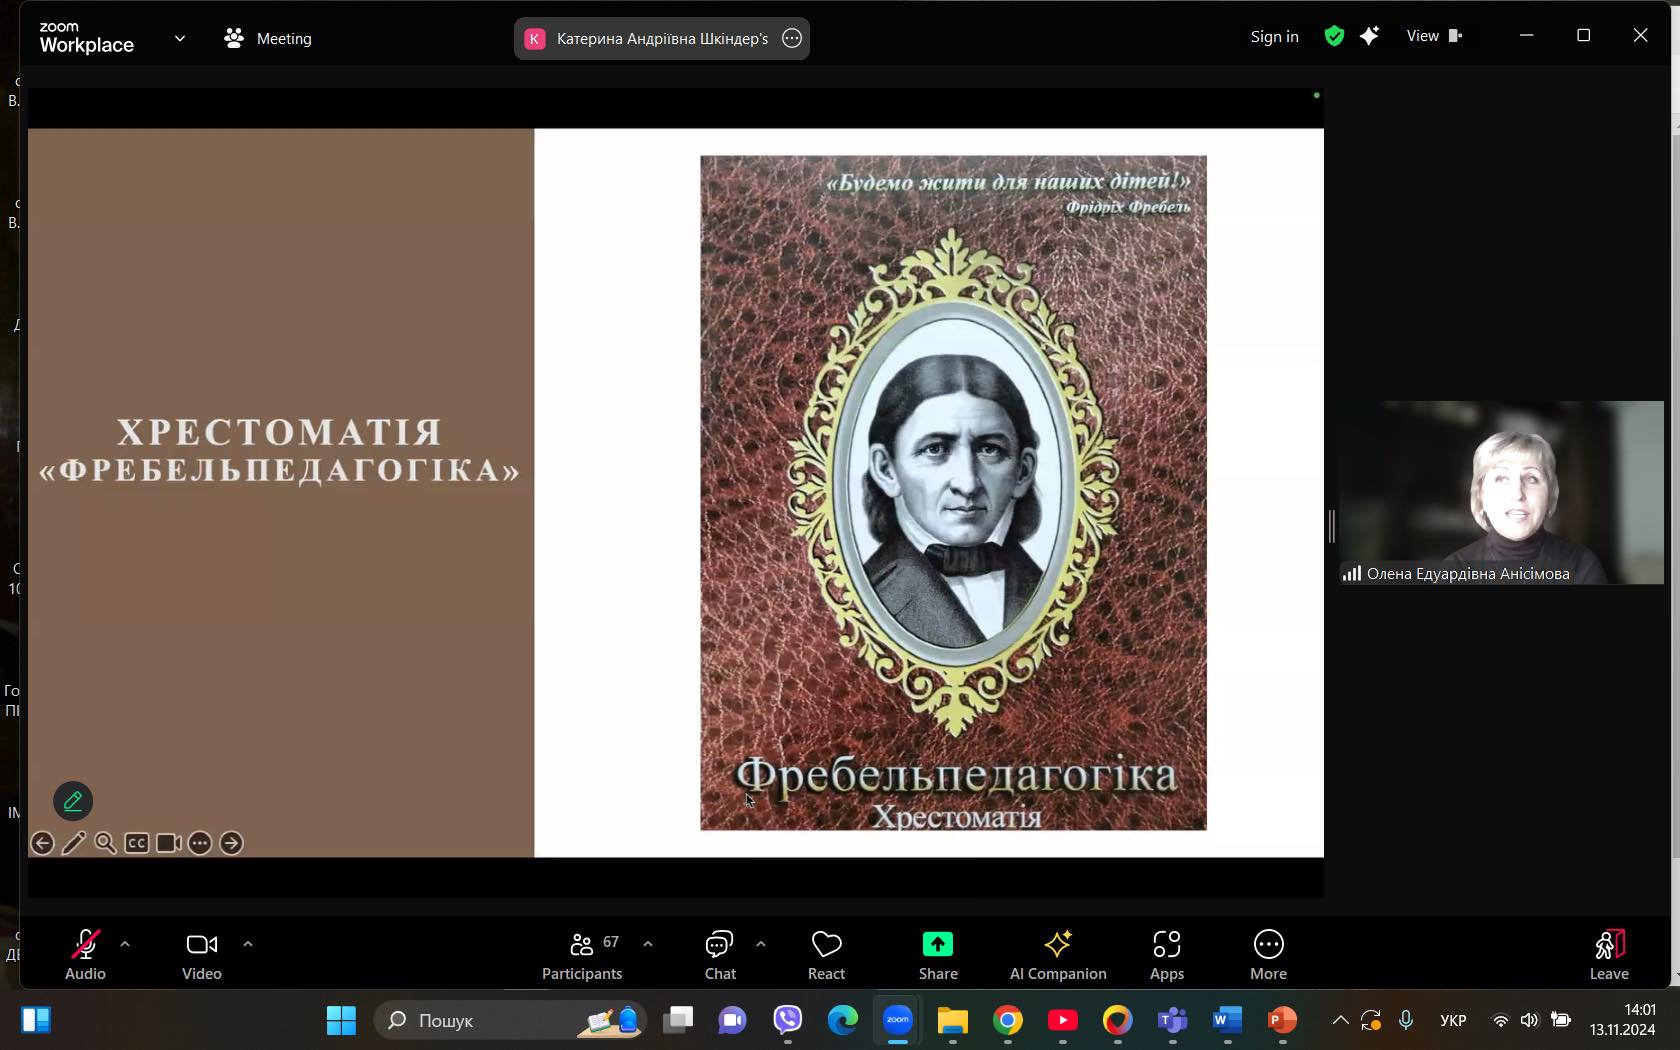Click Олена Едуардівна Анісімова video thumbnail

click(x=1501, y=492)
